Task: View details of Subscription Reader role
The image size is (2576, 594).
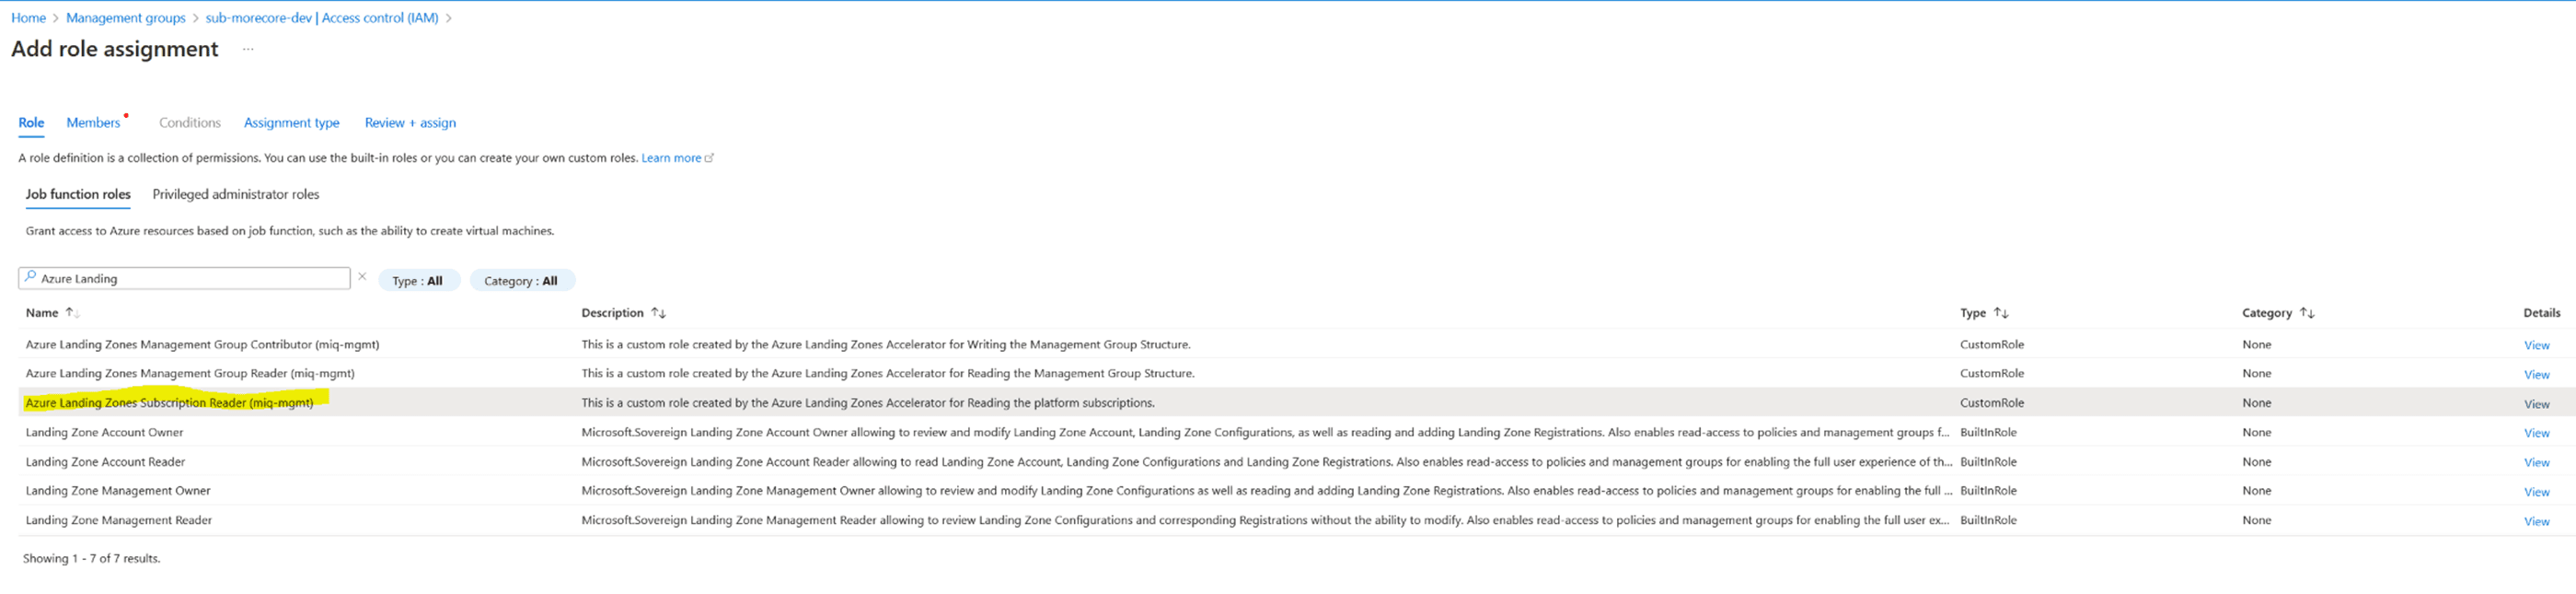Action: [x=2536, y=404]
